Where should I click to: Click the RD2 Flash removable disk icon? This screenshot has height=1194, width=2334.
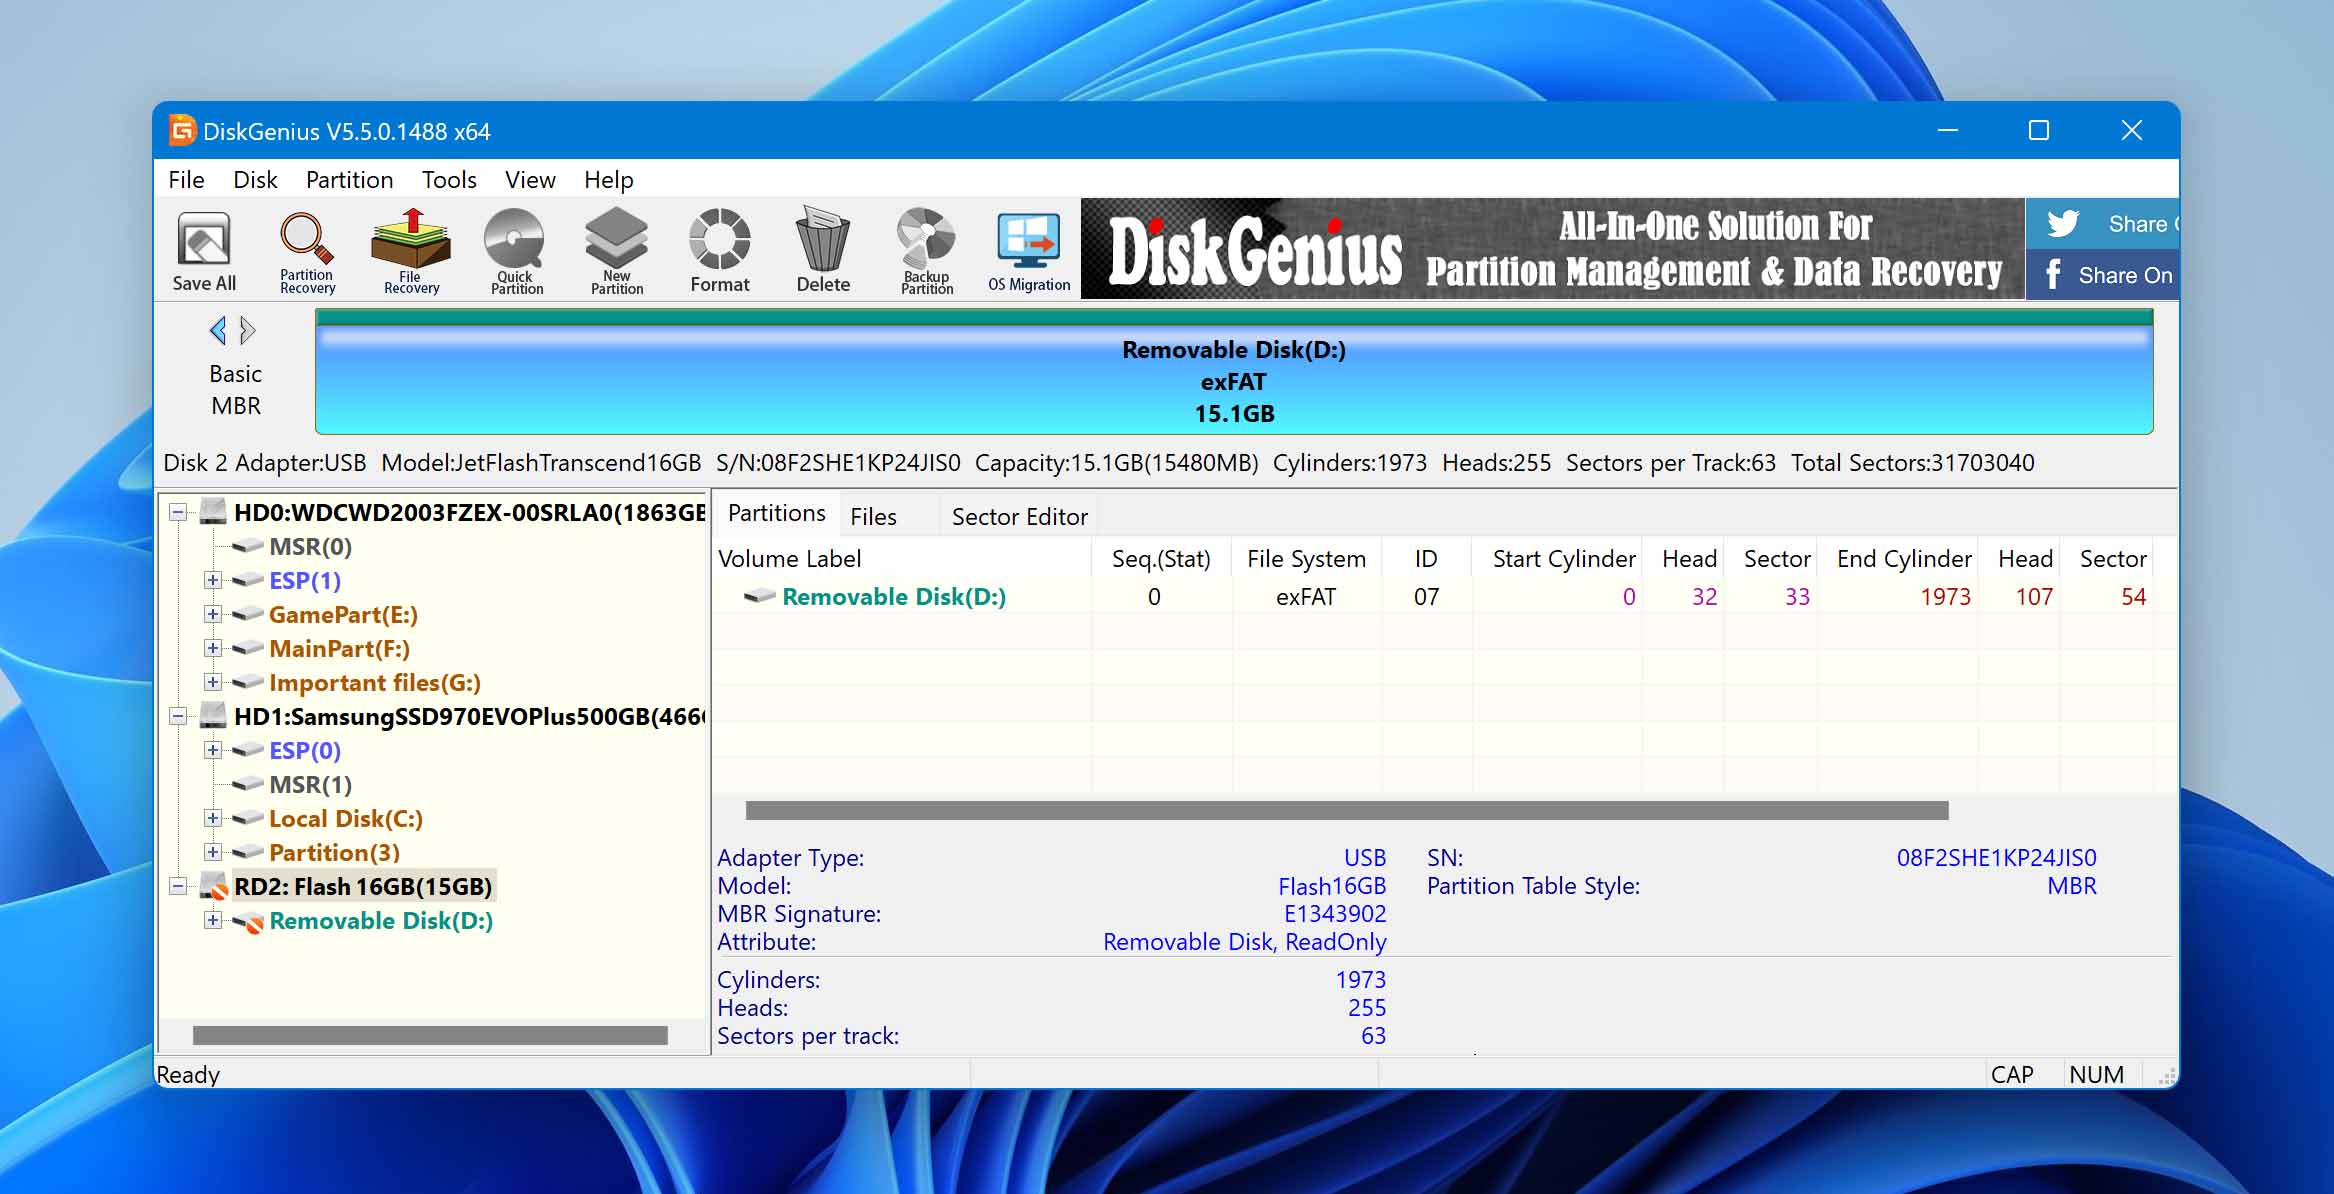click(213, 886)
